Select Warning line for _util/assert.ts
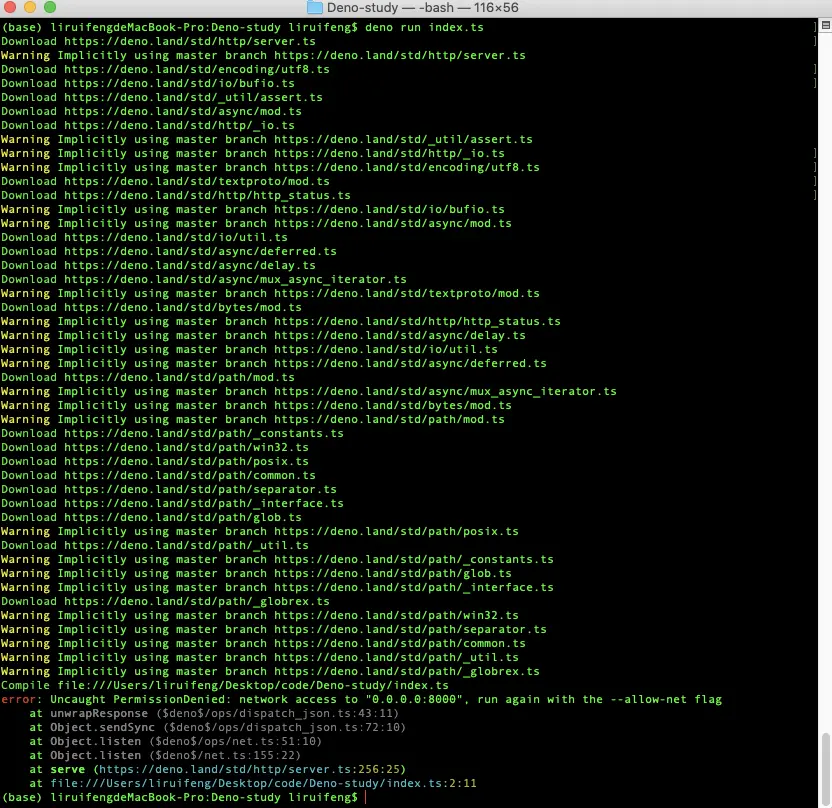The height and width of the screenshot is (808, 832). (266, 139)
